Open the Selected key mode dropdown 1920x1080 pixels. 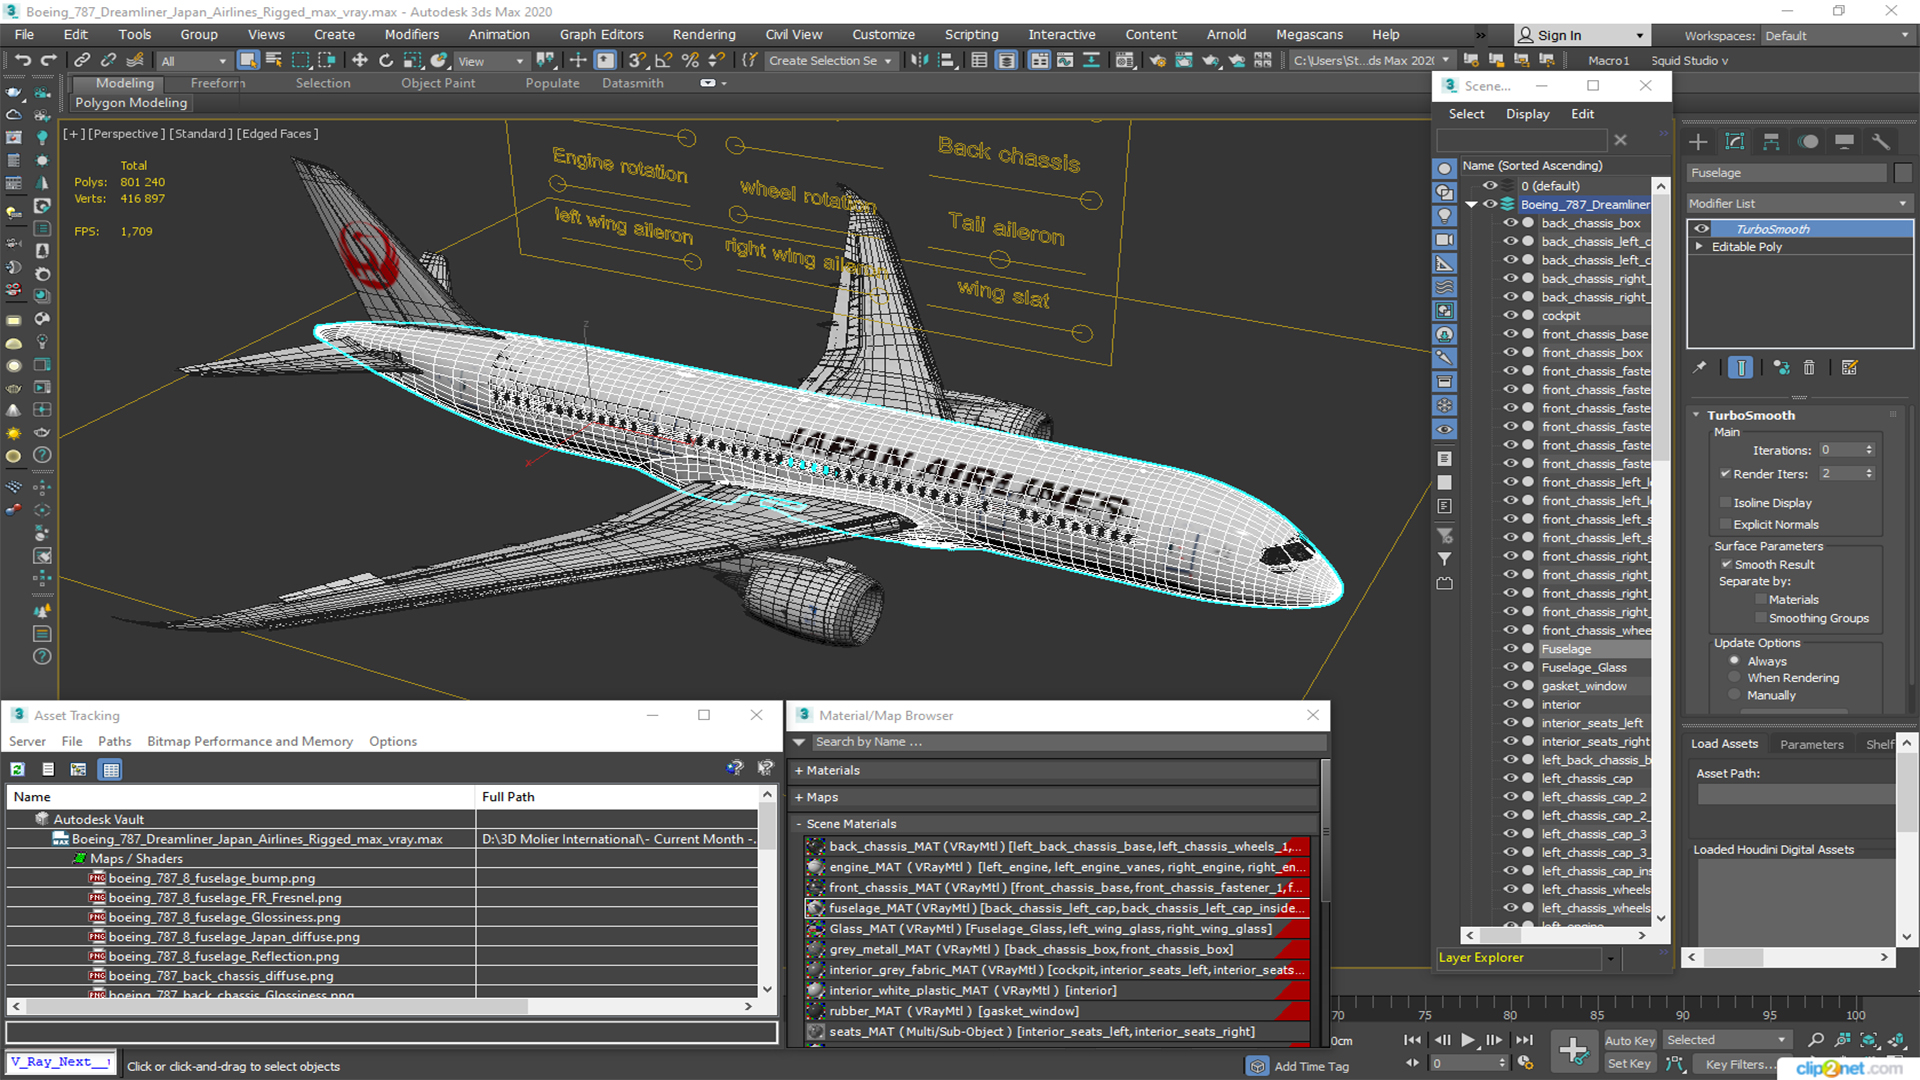[x=1727, y=1040]
